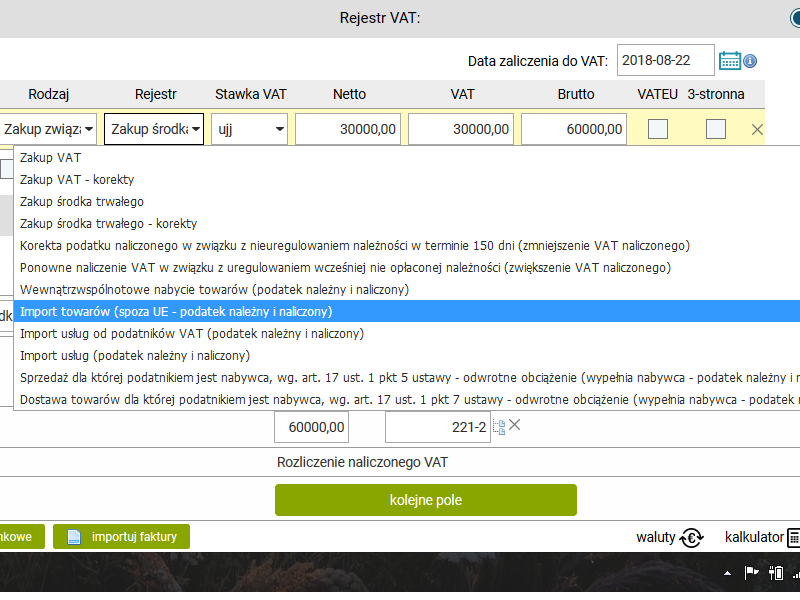Click the document icon on importuj faktury

[x=74, y=537]
